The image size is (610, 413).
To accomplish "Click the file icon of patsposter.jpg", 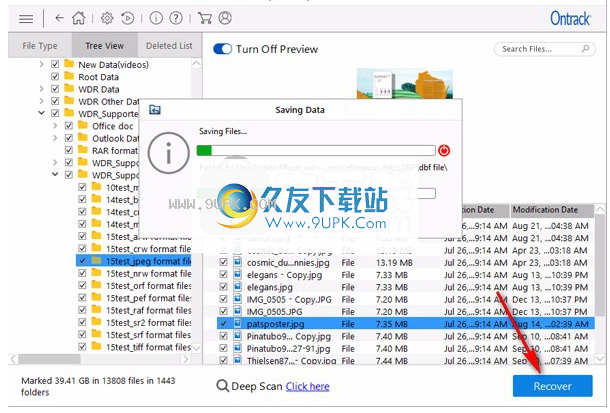I will pyautogui.click(x=237, y=324).
